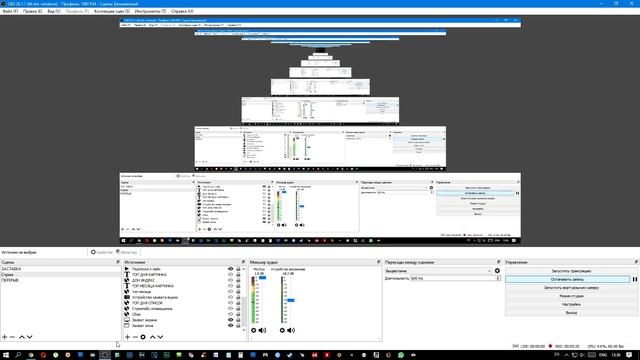Switch the ENG input language in the tray

602,355
